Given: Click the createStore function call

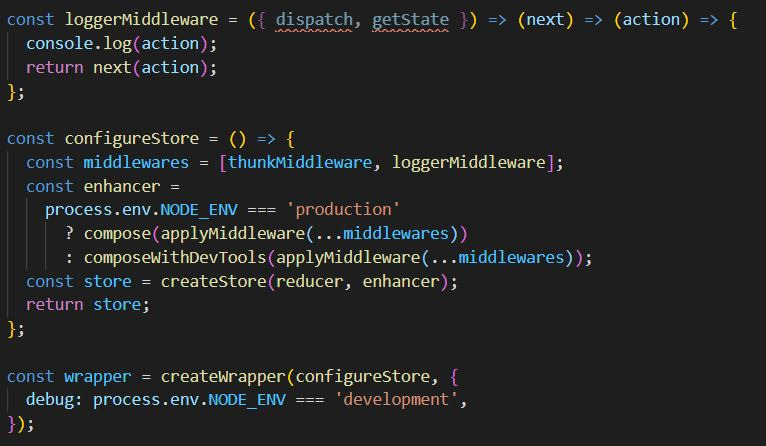Looking at the screenshot, I should tap(213, 281).
